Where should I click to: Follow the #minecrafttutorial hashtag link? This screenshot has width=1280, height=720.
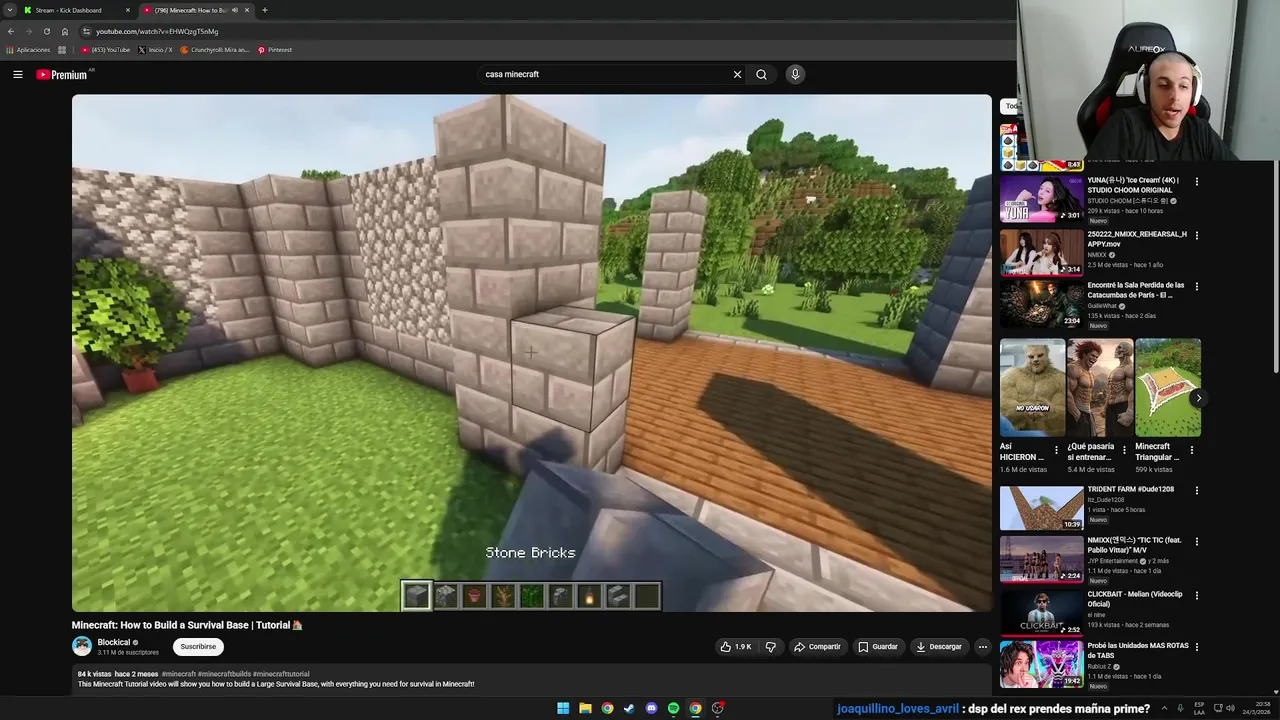[281, 674]
